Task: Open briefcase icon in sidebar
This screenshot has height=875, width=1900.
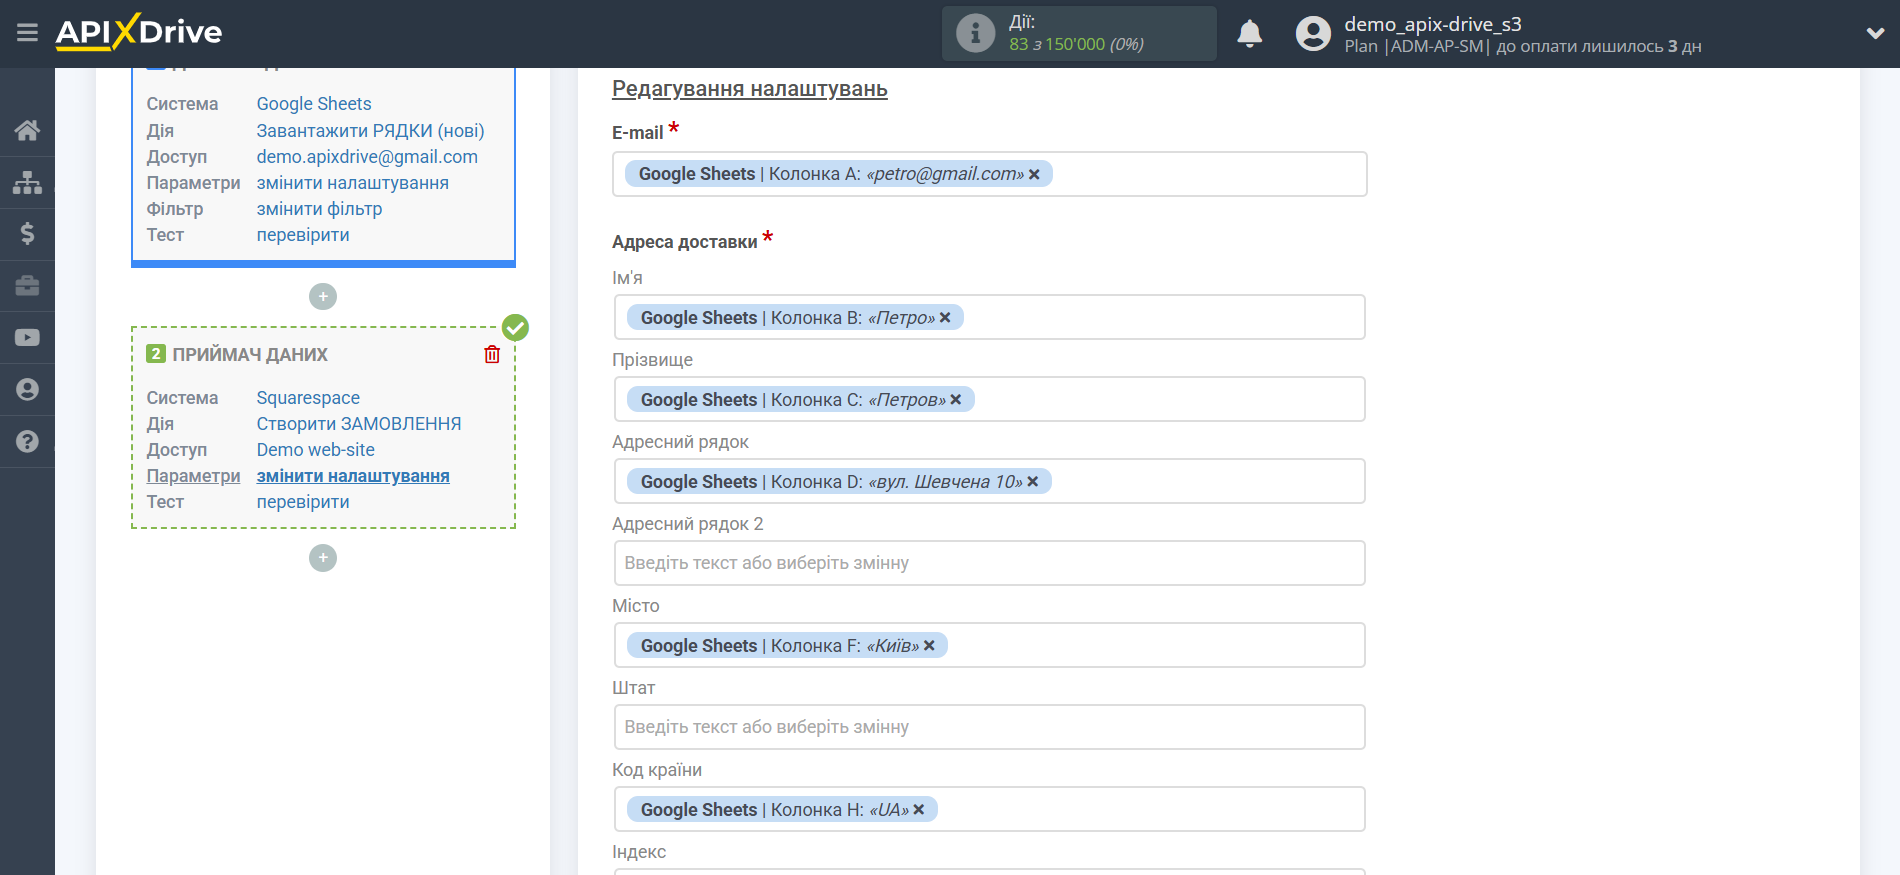Action: [x=27, y=286]
